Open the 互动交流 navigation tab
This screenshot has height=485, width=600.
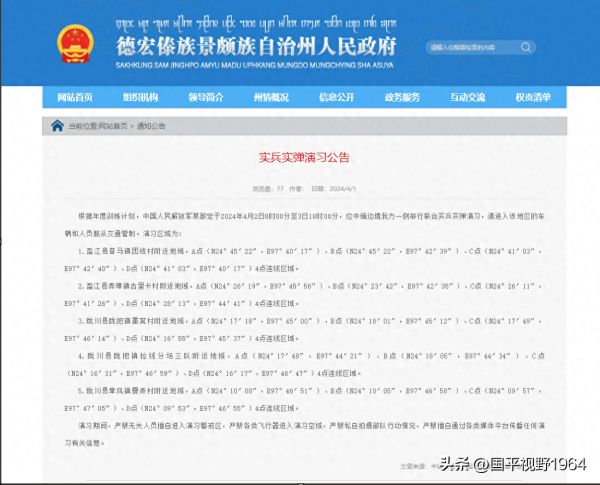(x=467, y=97)
